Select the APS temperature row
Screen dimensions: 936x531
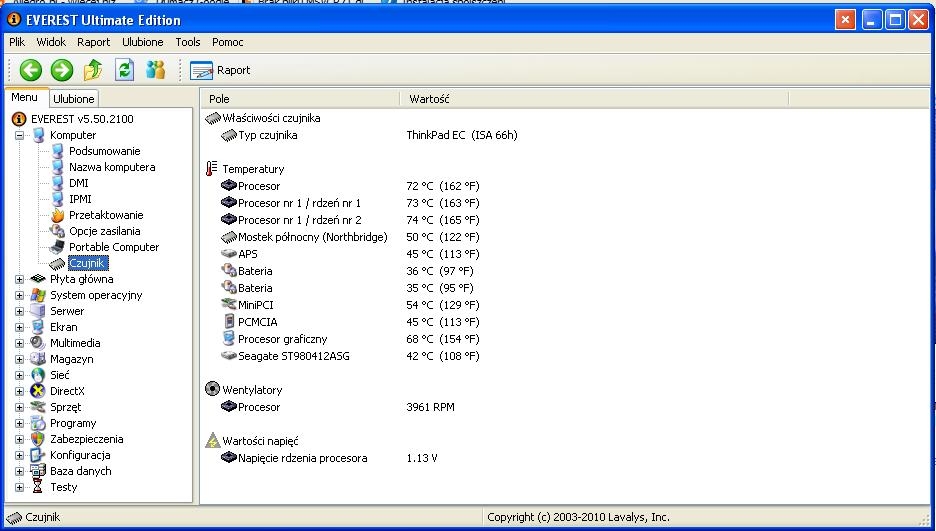coord(350,254)
